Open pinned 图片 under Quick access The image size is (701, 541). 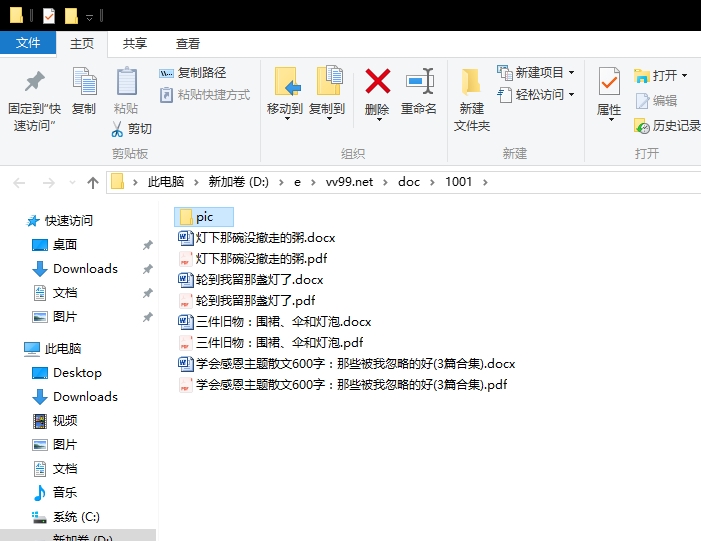[x=55, y=317]
